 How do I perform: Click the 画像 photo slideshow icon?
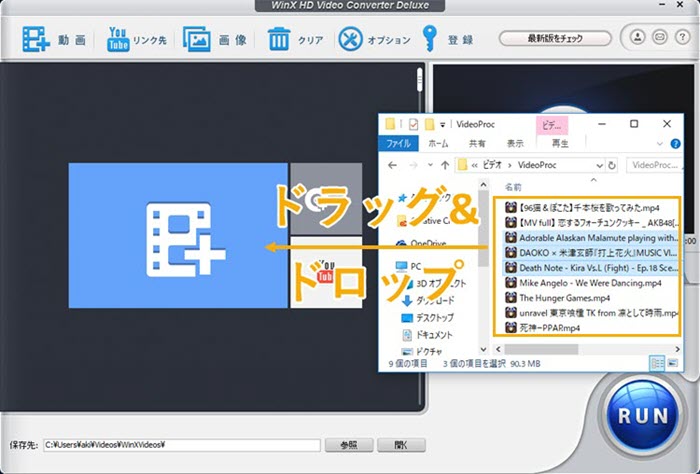coord(197,39)
